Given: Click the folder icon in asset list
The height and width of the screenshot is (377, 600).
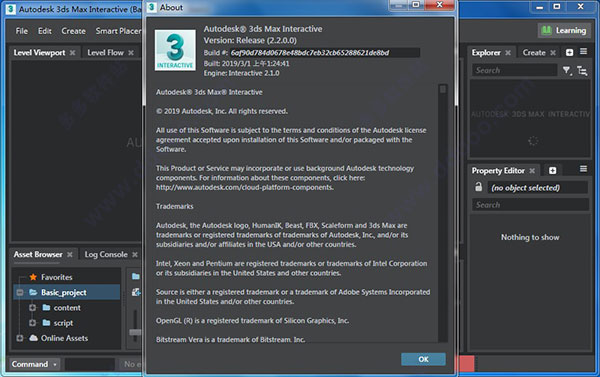Looking at the screenshot, I should 135,276.
